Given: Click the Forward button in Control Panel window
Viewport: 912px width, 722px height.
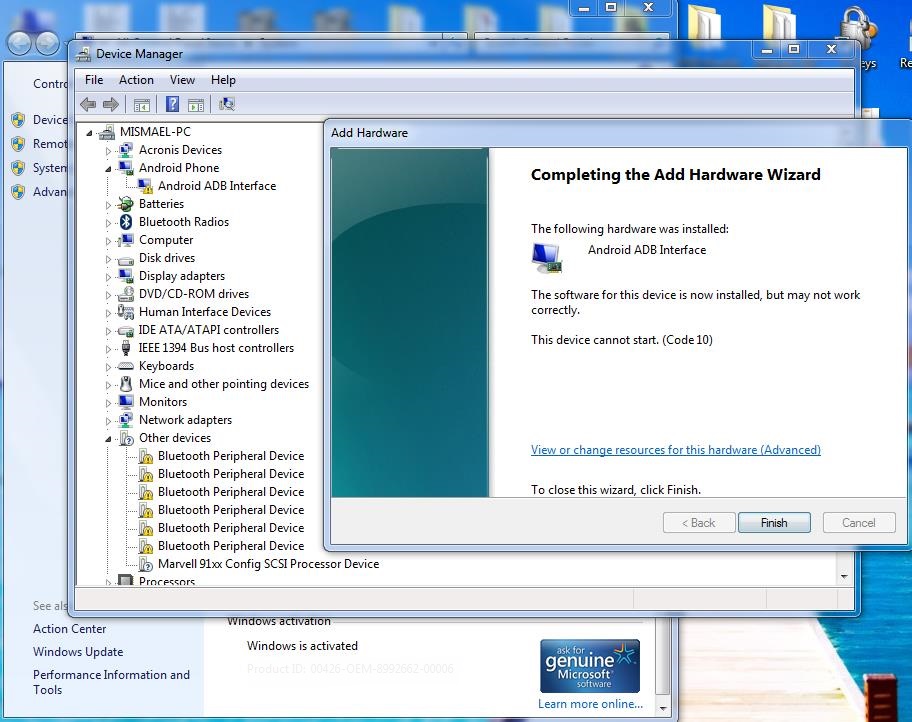Looking at the screenshot, I should (48, 43).
